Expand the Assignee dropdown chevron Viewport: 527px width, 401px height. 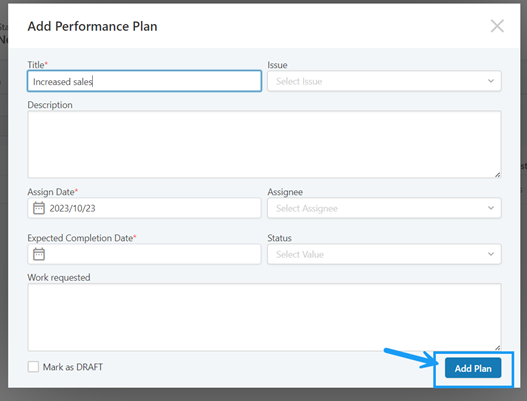(491, 208)
